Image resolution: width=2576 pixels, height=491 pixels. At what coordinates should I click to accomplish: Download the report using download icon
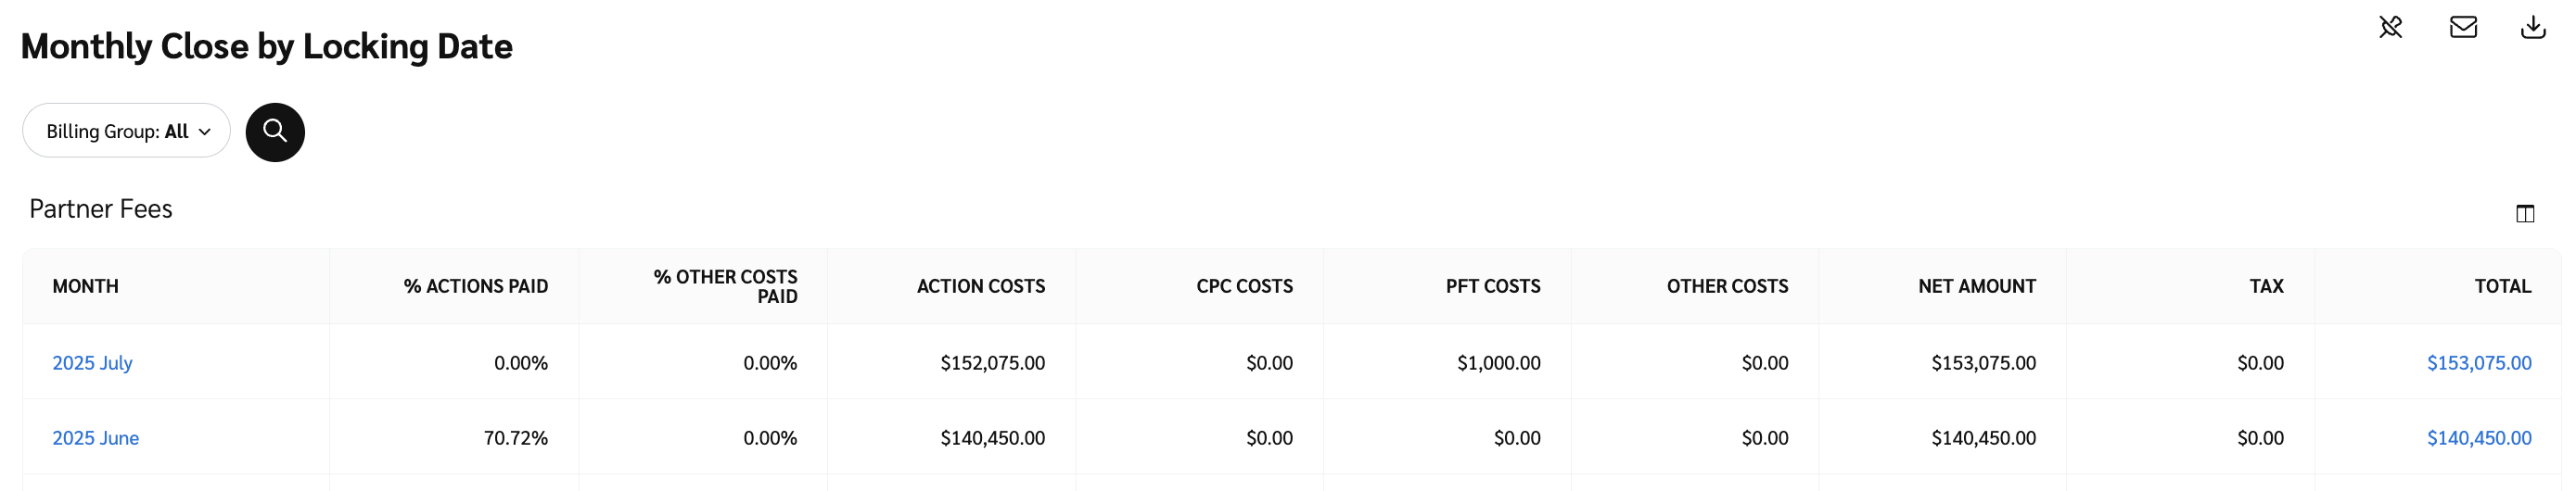[x=2533, y=27]
